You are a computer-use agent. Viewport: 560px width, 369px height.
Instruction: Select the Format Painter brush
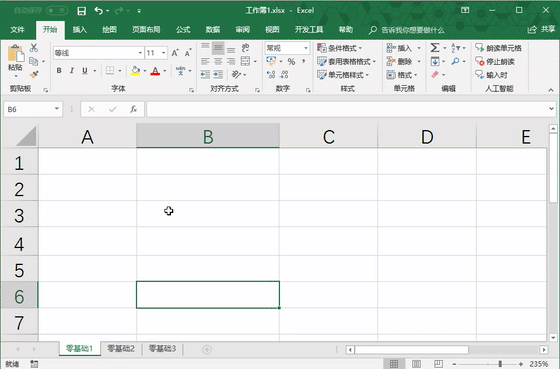pos(34,74)
